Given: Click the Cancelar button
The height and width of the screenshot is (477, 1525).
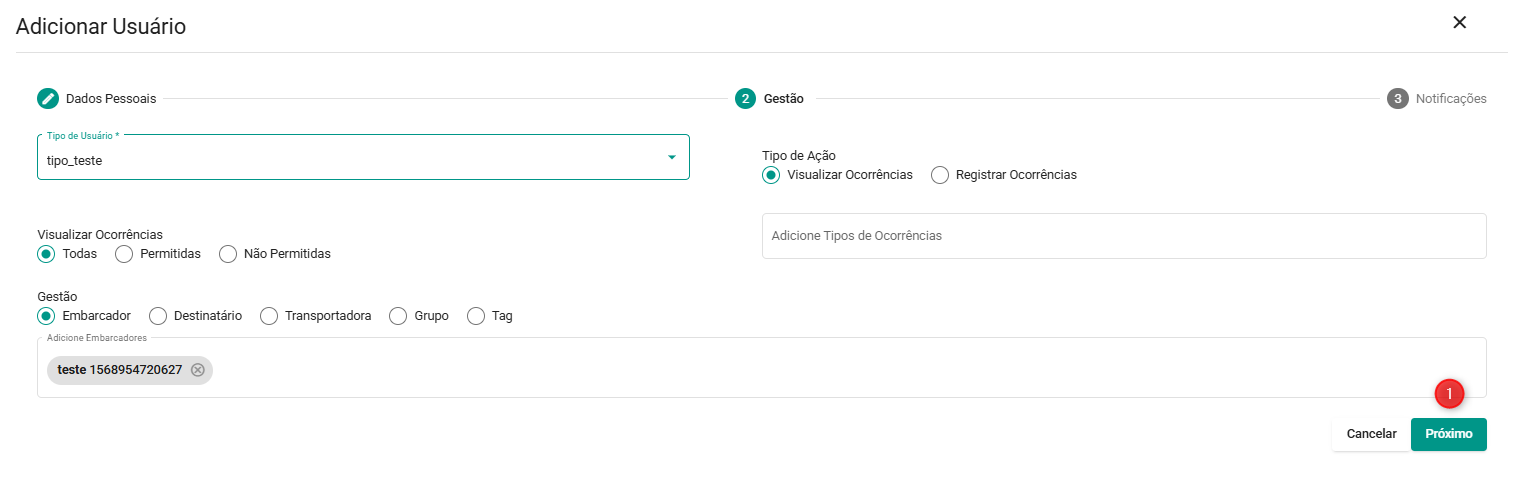Looking at the screenshot, I should (x=1371, y=434).
